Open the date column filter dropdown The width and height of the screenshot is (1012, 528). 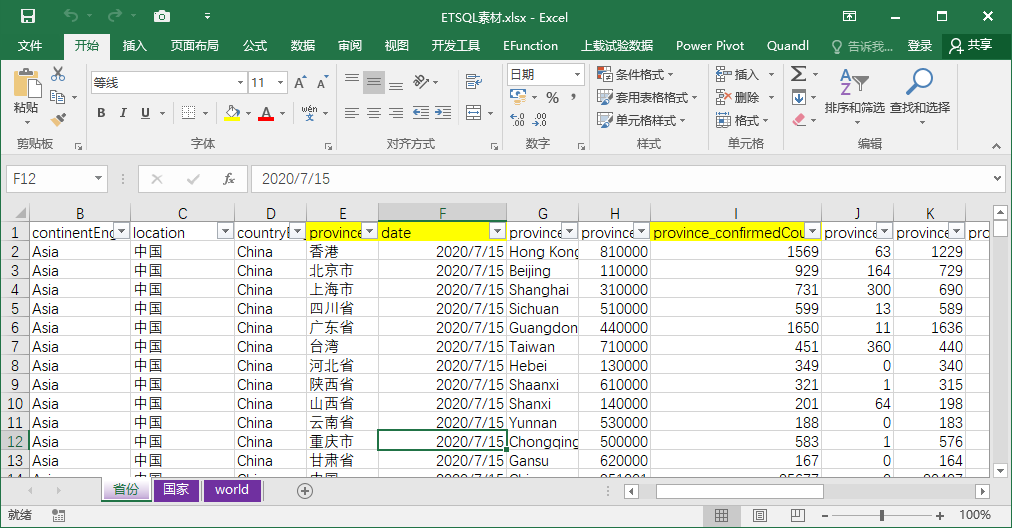coord(496,232)
